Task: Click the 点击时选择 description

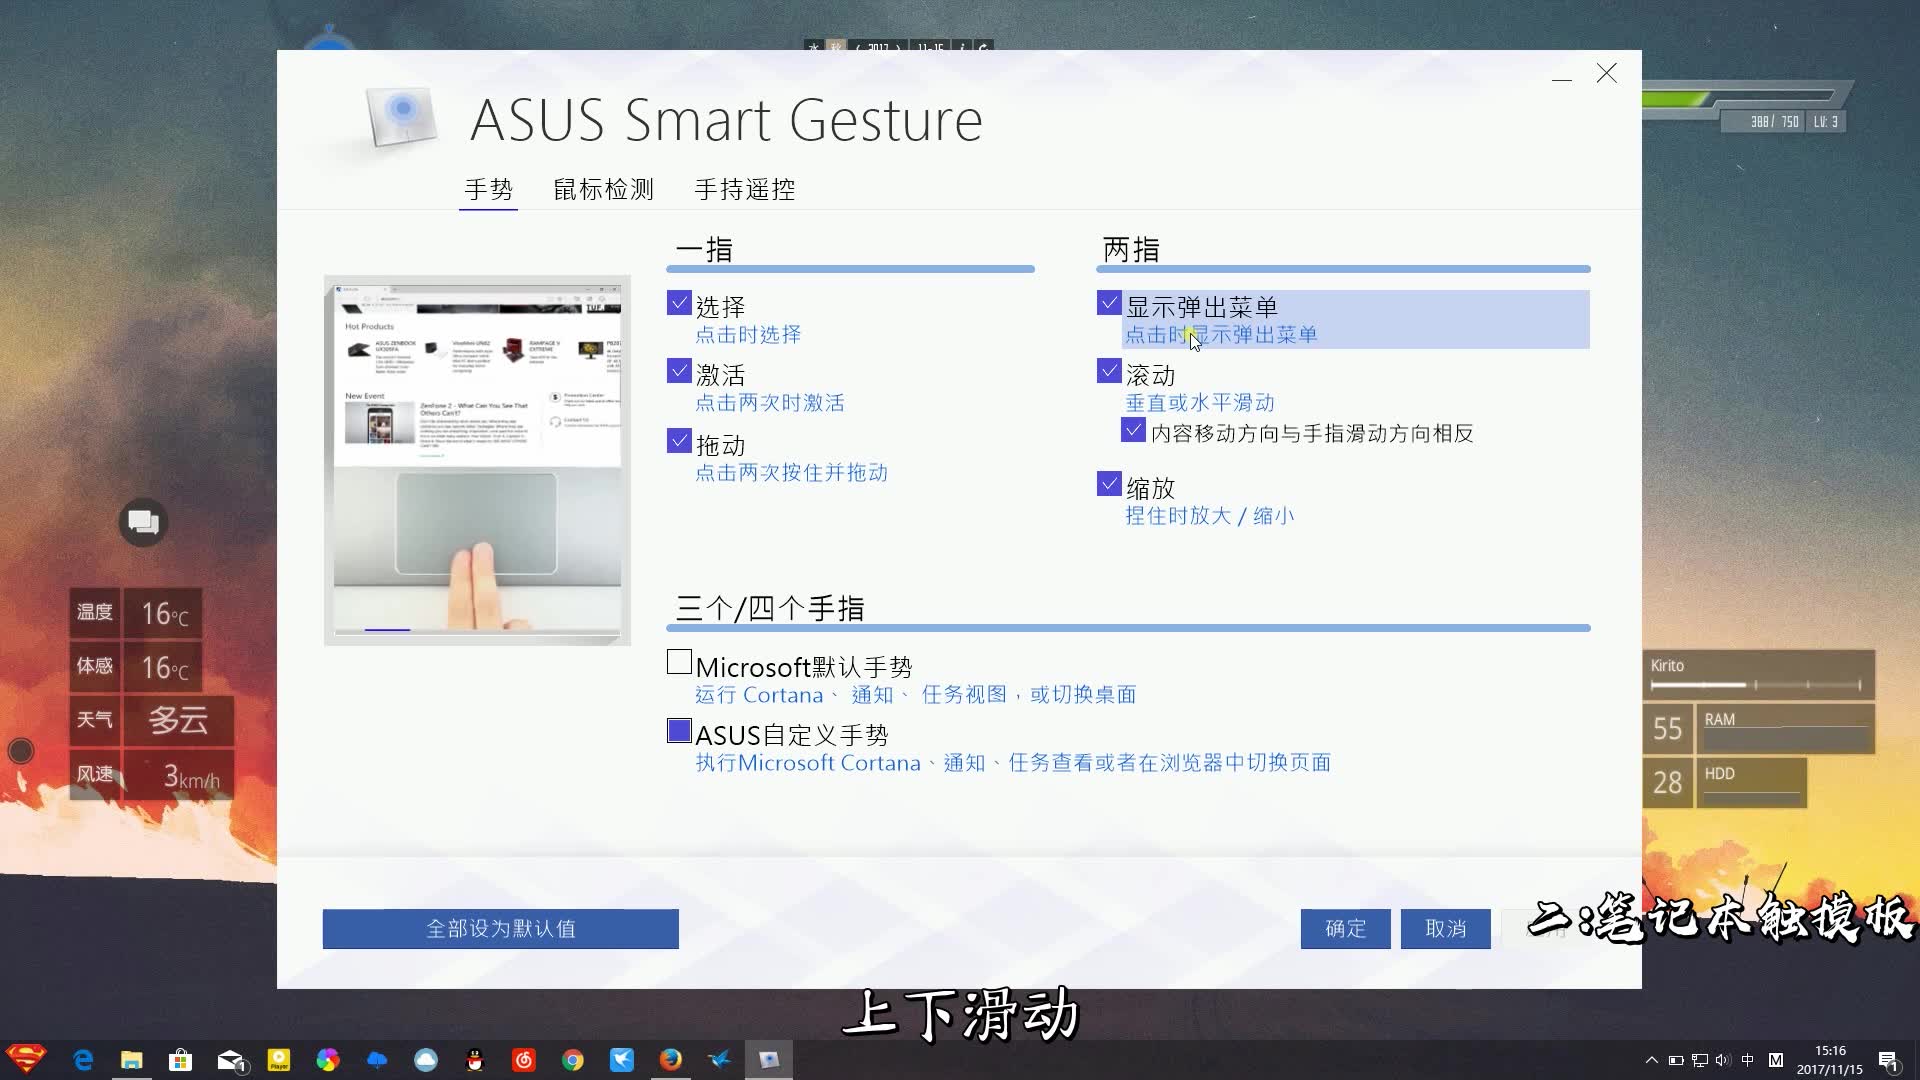Action: [748, 335]
